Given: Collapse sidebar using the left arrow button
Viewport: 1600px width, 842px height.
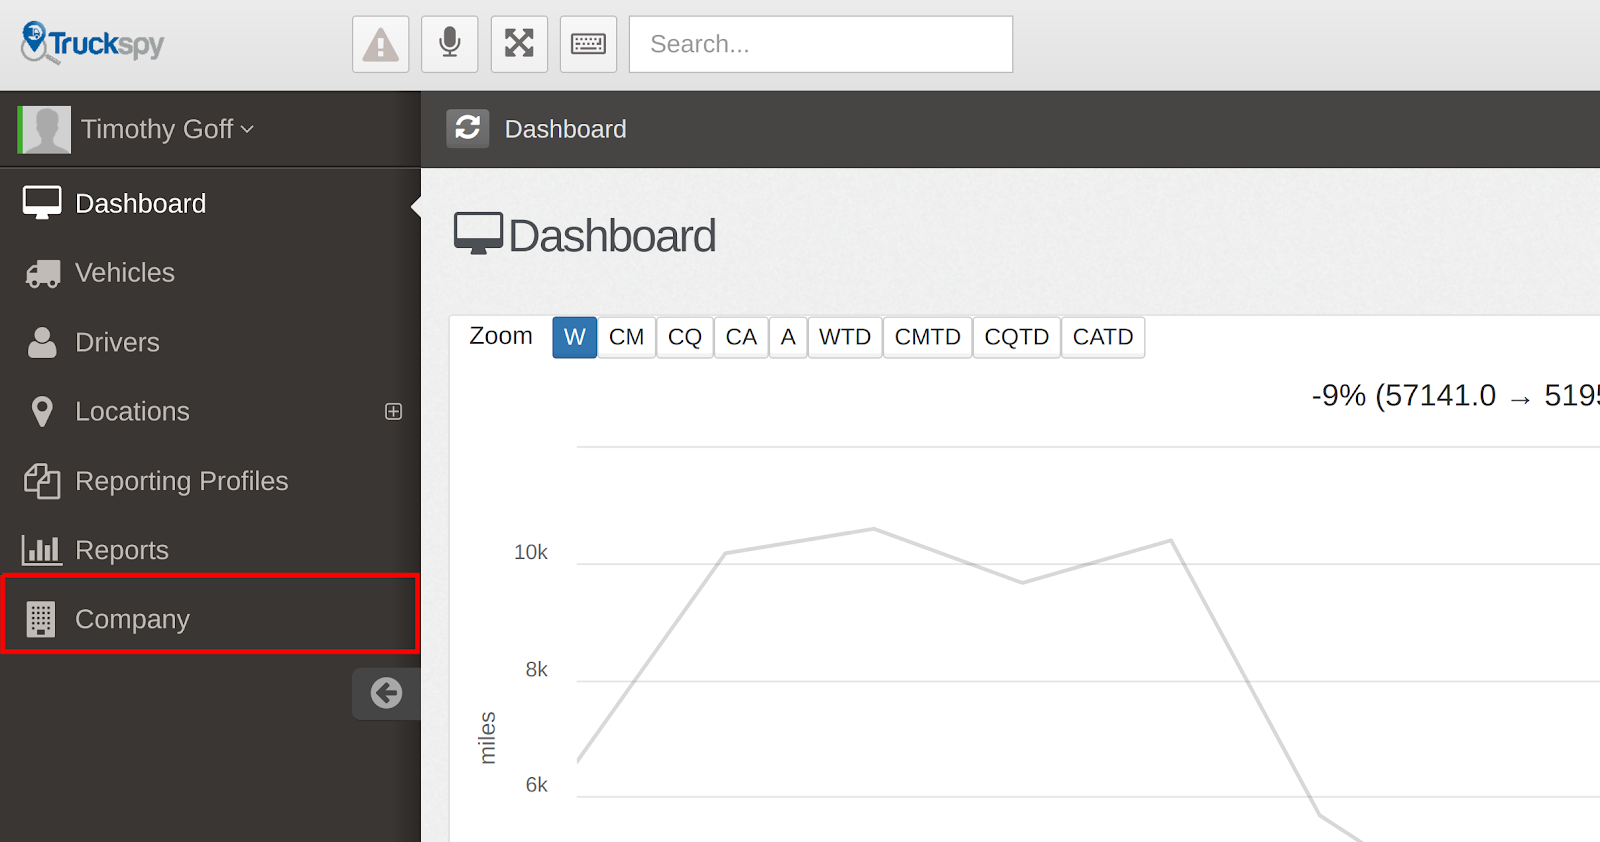Looking at the screenshot, I should [386, 693].
